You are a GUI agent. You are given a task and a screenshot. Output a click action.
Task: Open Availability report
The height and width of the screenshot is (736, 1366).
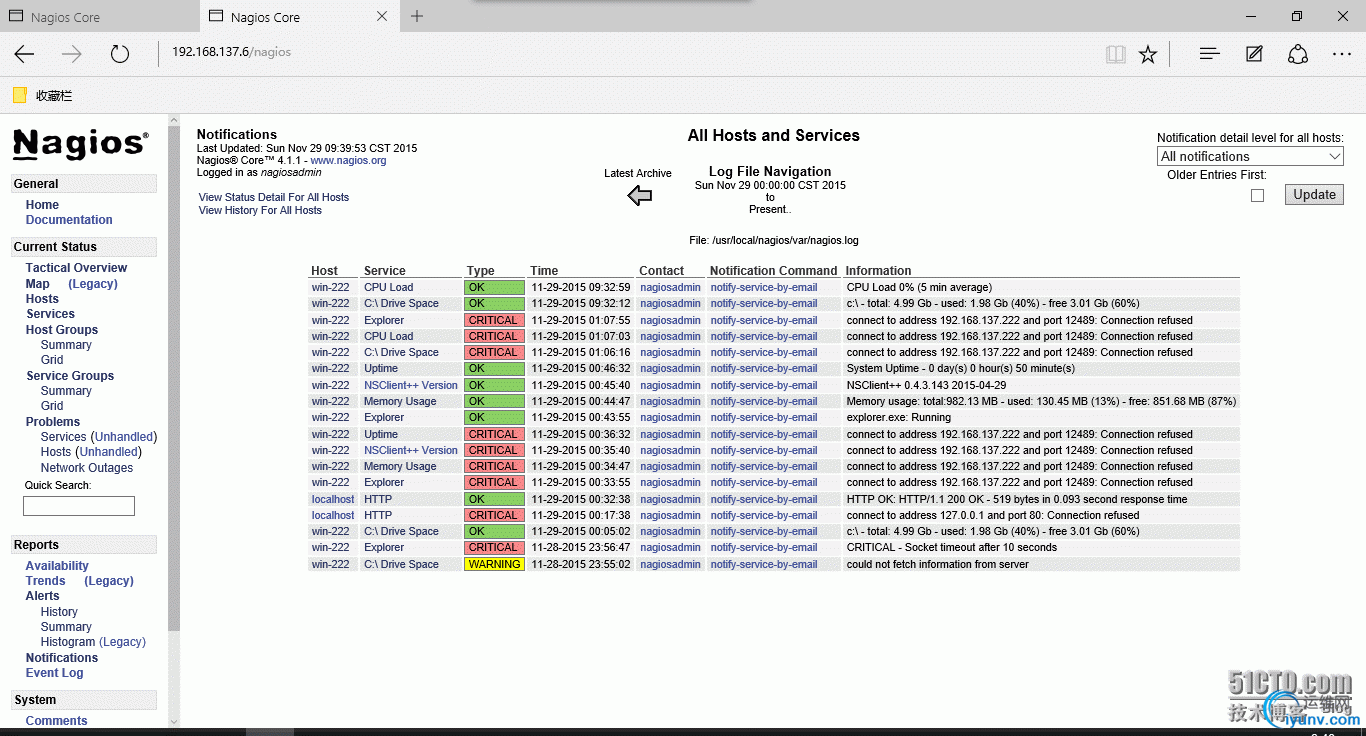(57, 566)
